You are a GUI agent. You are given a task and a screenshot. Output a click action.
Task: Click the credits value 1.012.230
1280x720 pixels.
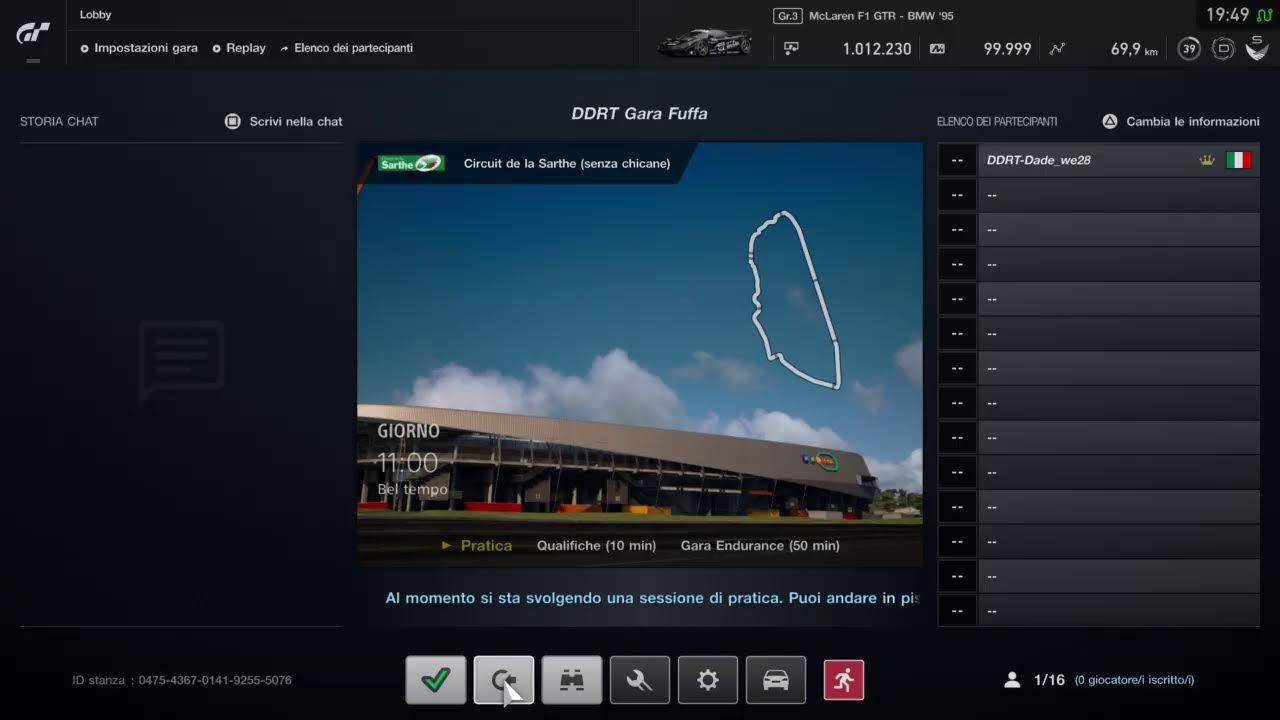pyautogui.click(x=877, y=48)
